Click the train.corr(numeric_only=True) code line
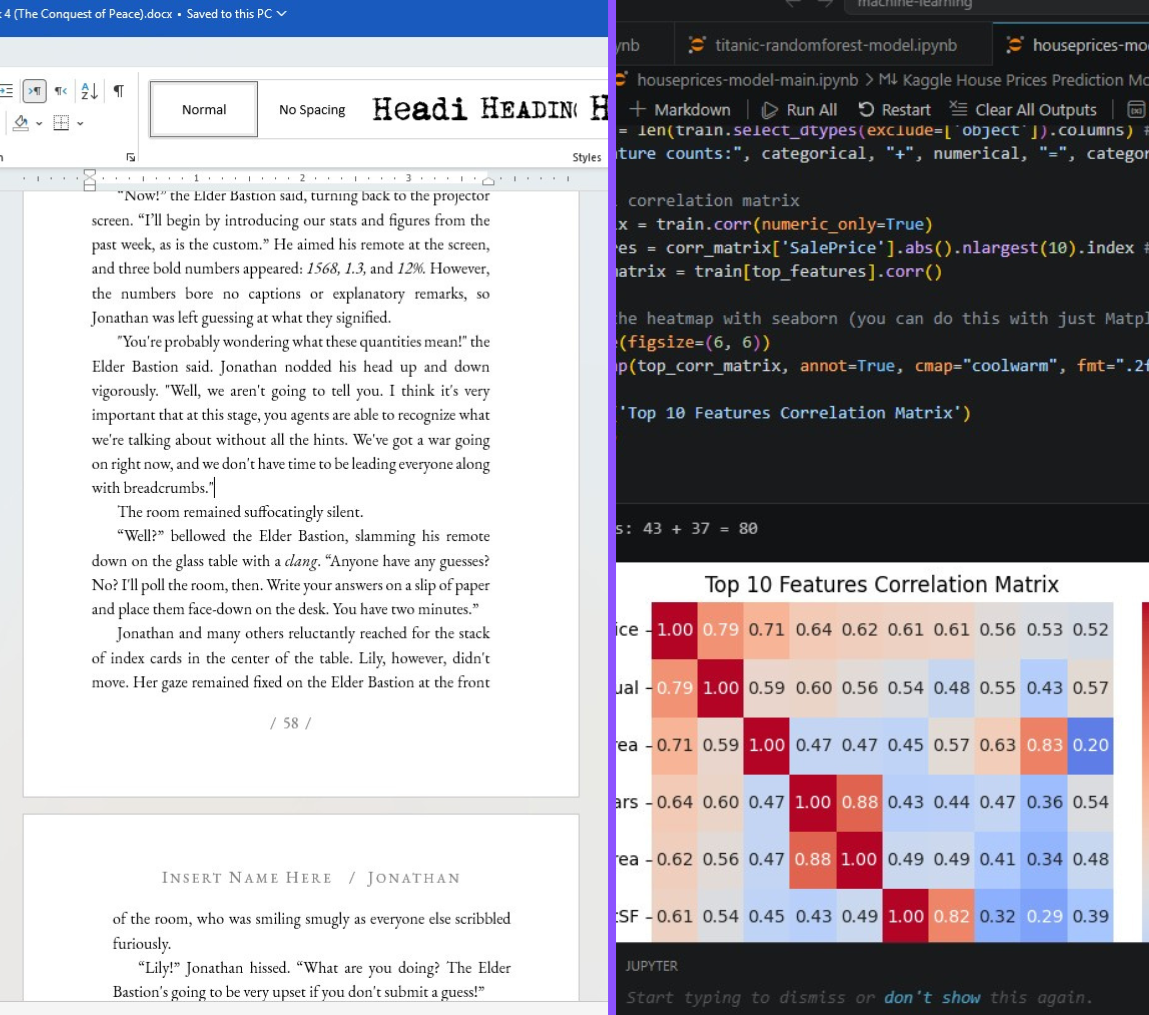Screen dimensions: 1149x1015 [775, 224]
